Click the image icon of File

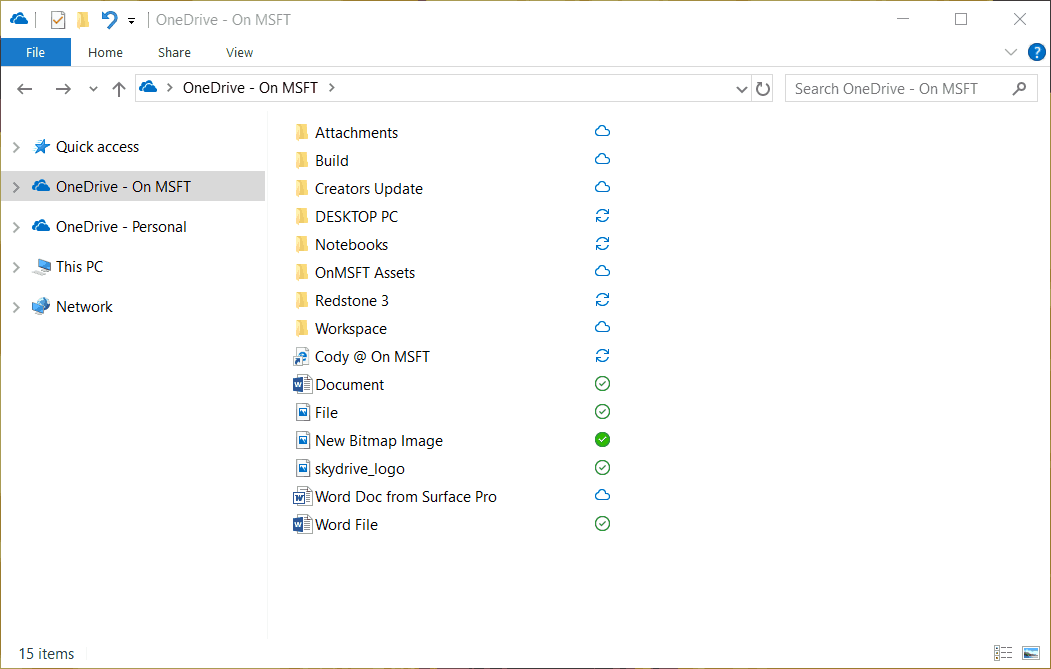click(303, 412)
